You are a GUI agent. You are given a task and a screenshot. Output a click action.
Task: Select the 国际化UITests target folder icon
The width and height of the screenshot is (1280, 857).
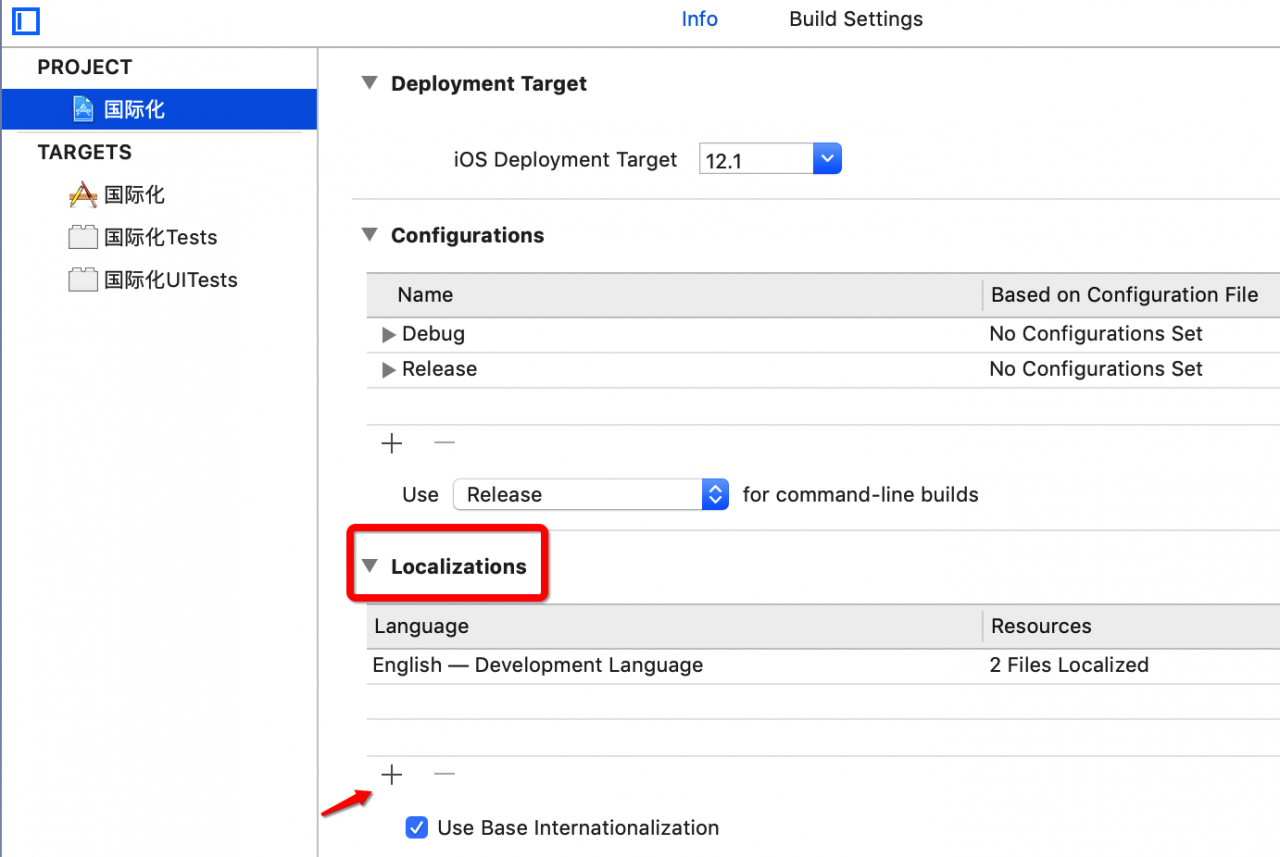[x=83, y=280]
